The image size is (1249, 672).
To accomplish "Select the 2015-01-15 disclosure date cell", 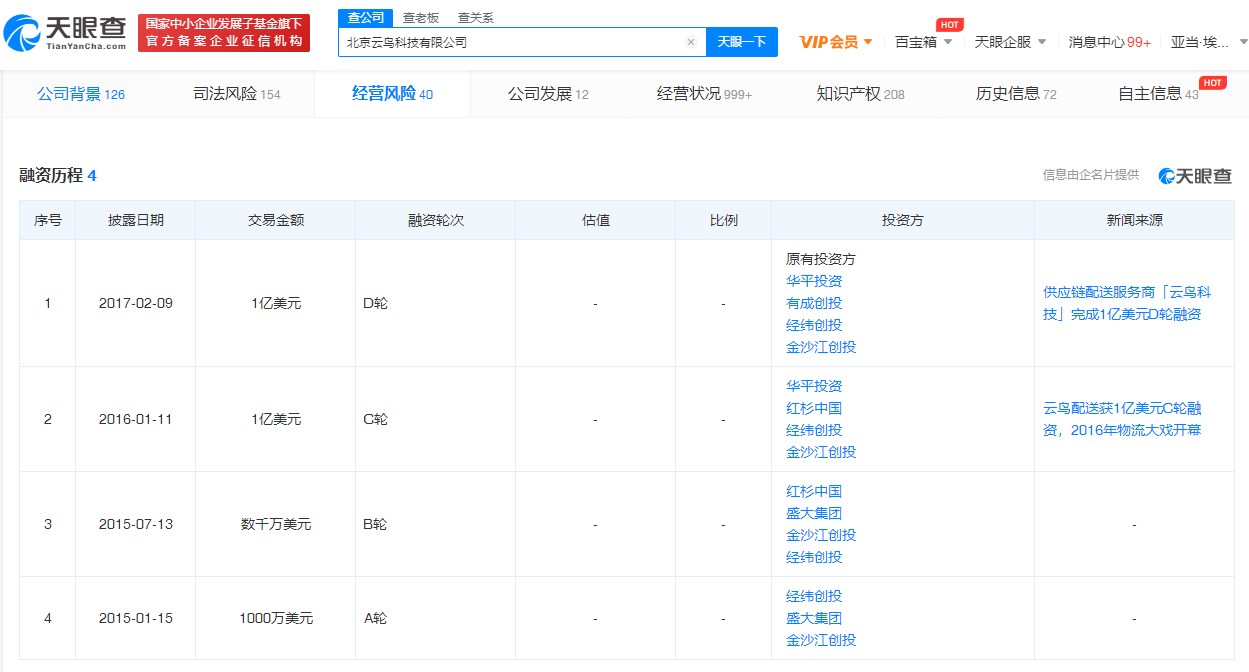I will pyautogui.click(x=136, y=618).
